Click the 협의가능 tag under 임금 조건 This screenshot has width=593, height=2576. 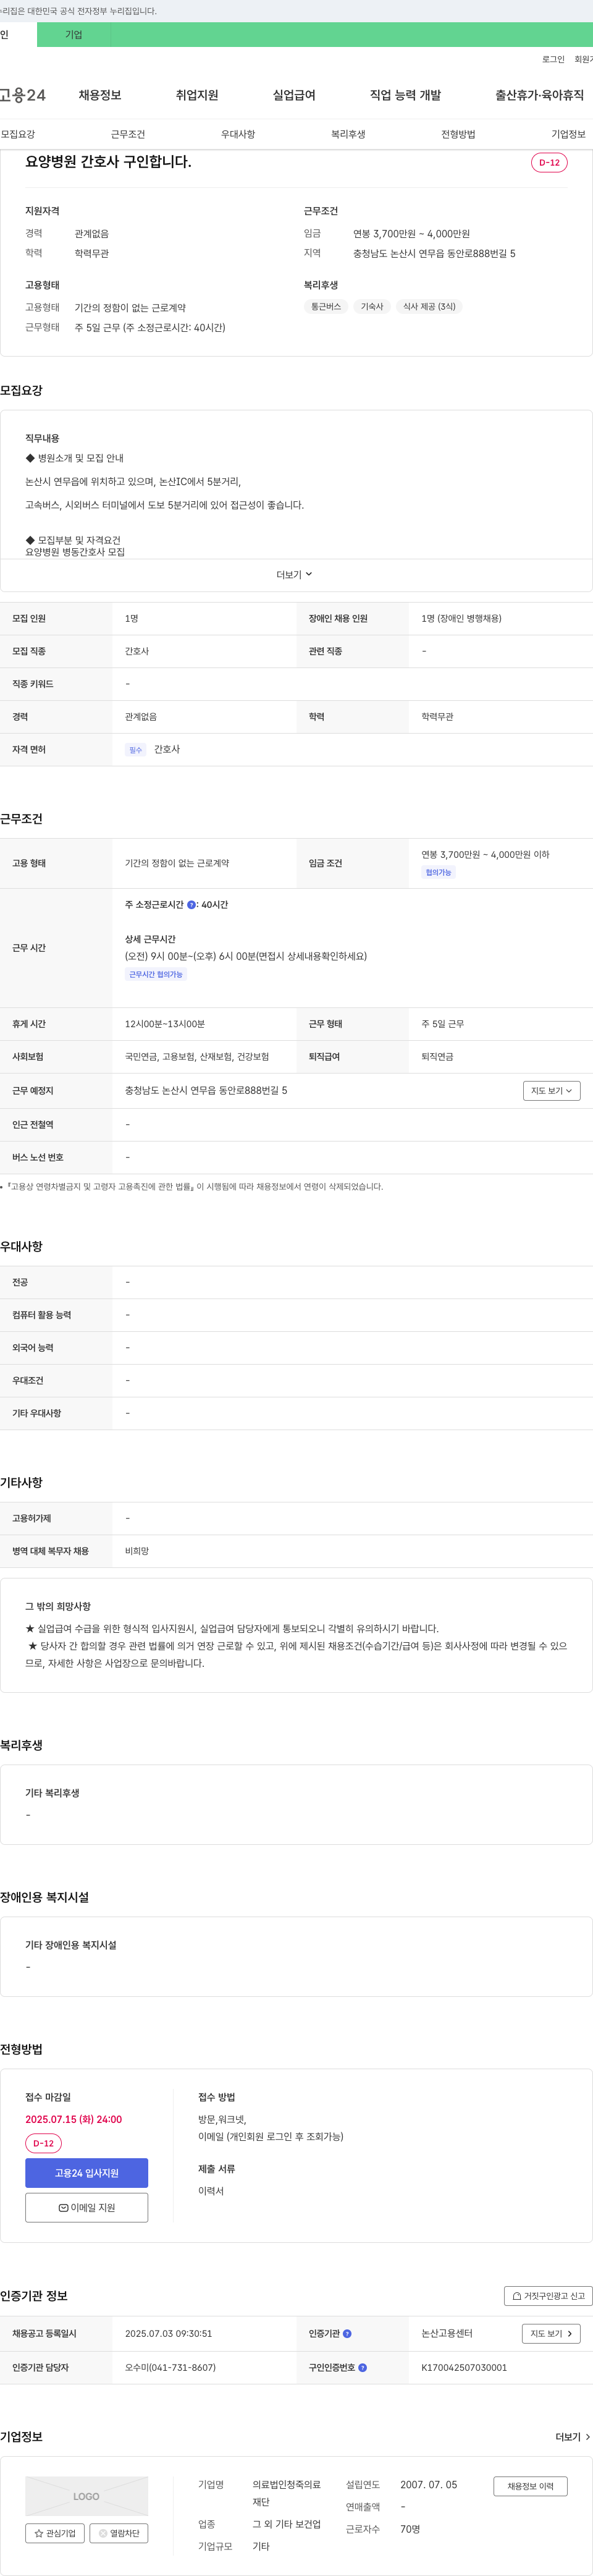click(438, 873)
